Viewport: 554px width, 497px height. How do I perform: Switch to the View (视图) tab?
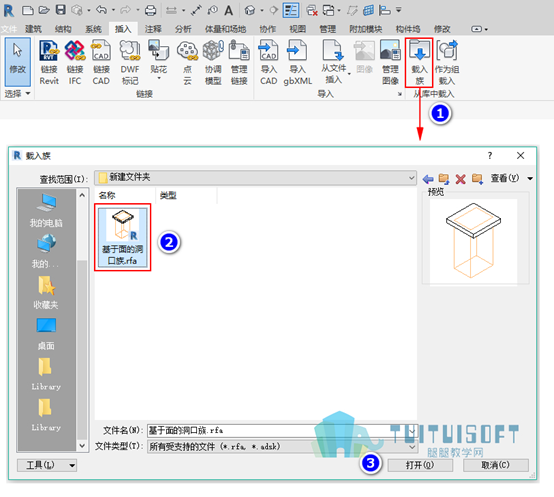tap(297, 29)
